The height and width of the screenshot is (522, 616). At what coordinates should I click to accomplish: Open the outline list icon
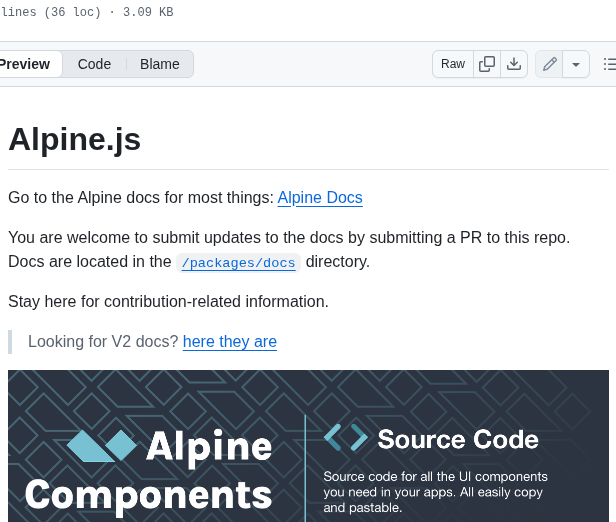(609, 64)
